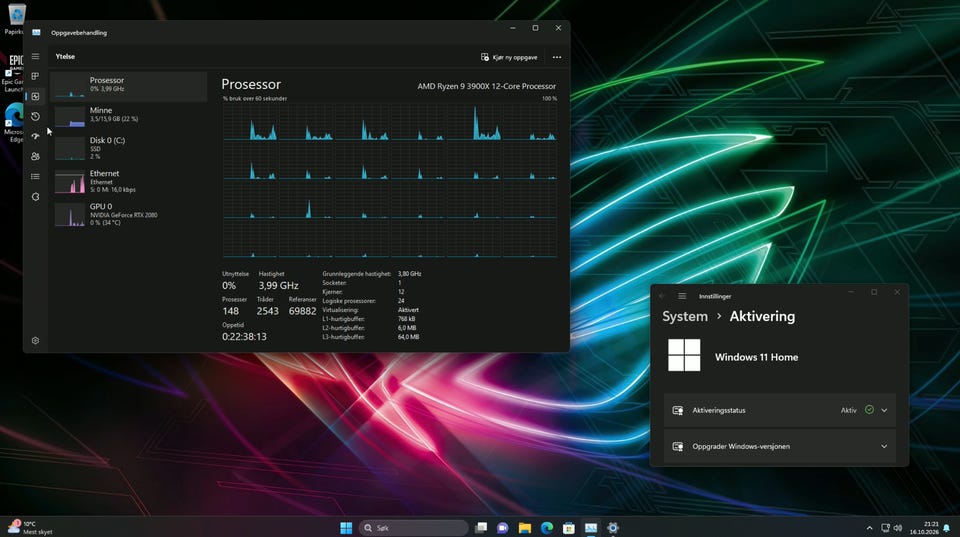Expand 'Oppgrader Windows-versjonen' section
This screenshot has width=960, height=537.
[x=779, y=446]
